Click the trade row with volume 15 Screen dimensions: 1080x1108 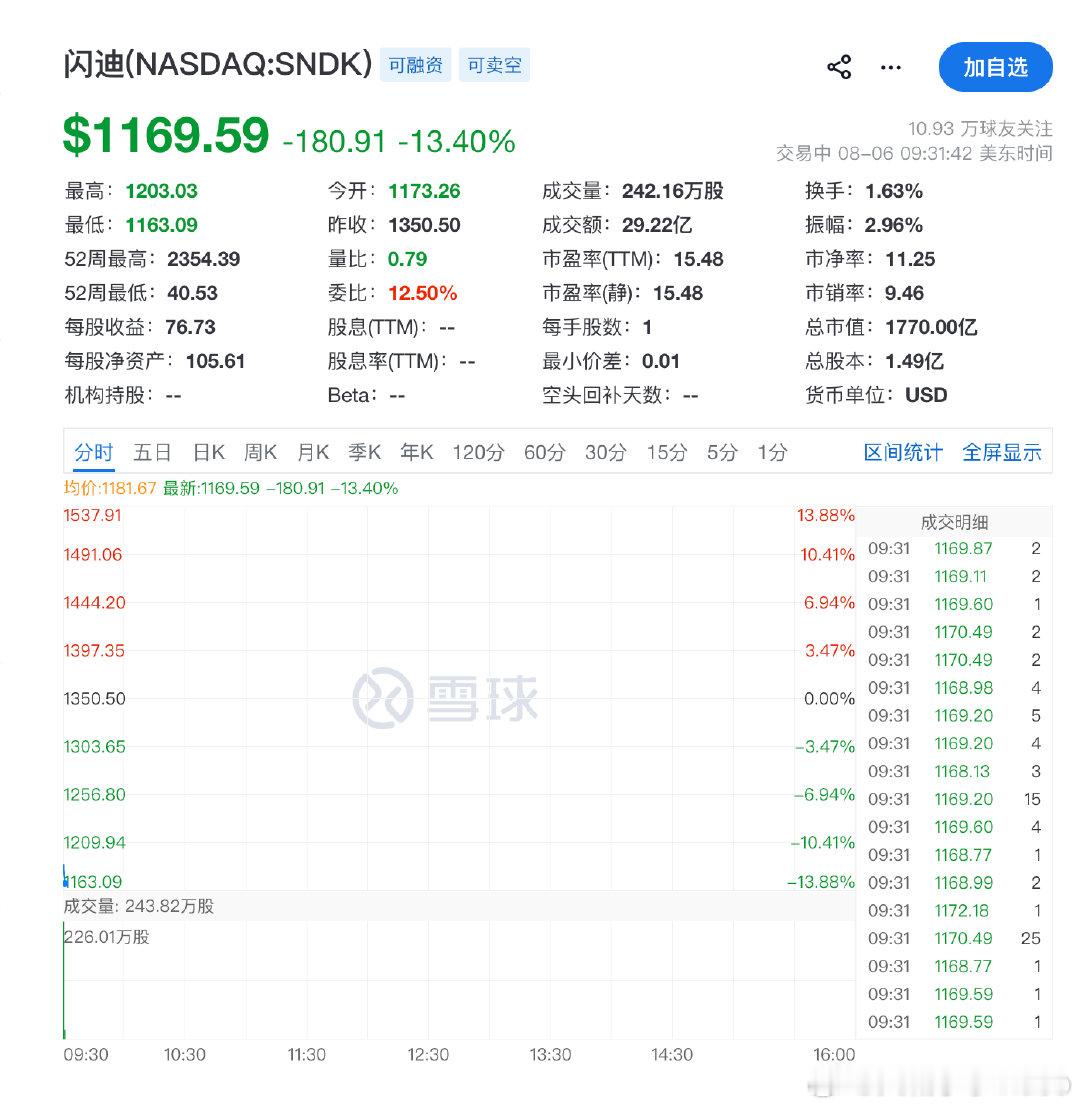click(955, 798)
